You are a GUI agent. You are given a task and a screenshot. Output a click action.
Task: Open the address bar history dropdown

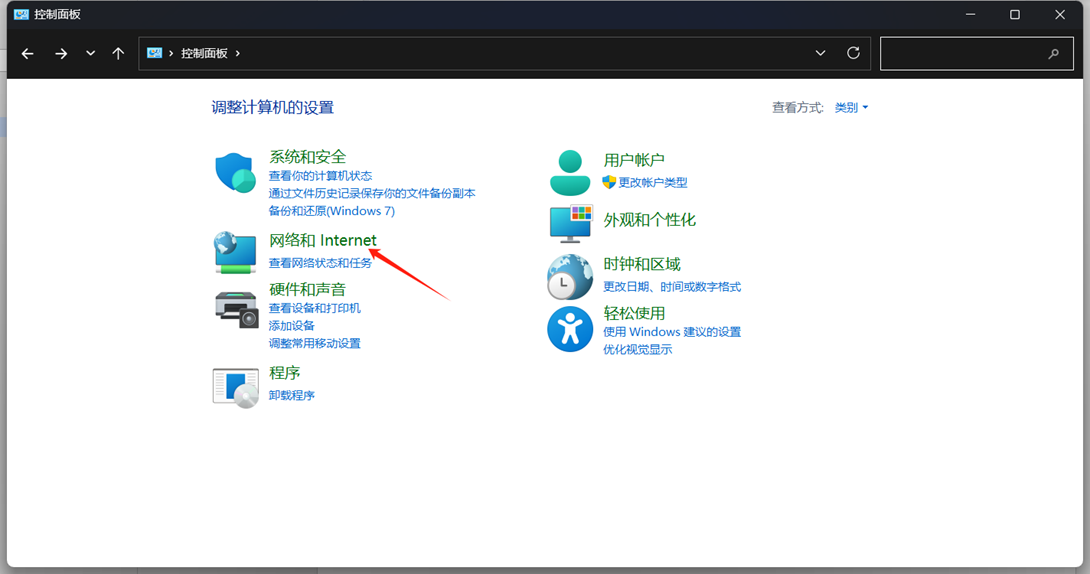[821, 53]
